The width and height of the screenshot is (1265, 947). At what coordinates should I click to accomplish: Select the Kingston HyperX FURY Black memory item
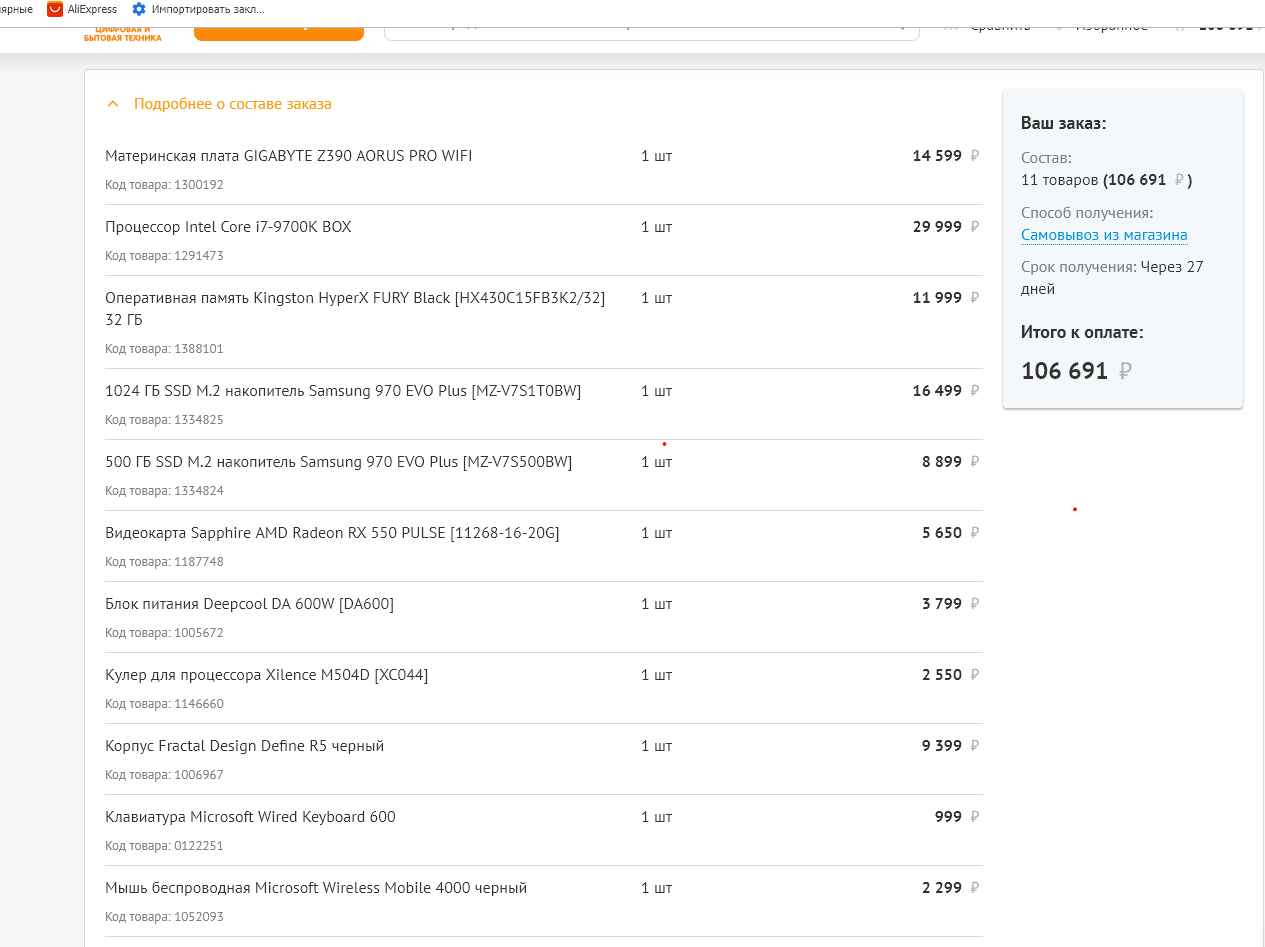355,308
